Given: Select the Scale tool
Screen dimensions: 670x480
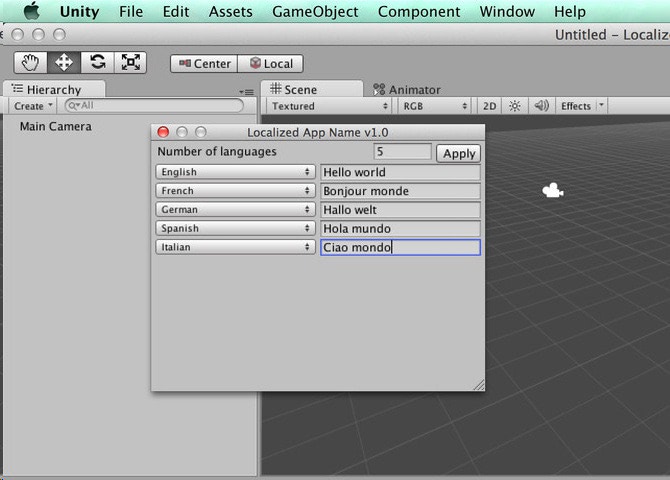Looking at the screenshot, I should pyautogui.click(x=130, y=62).
